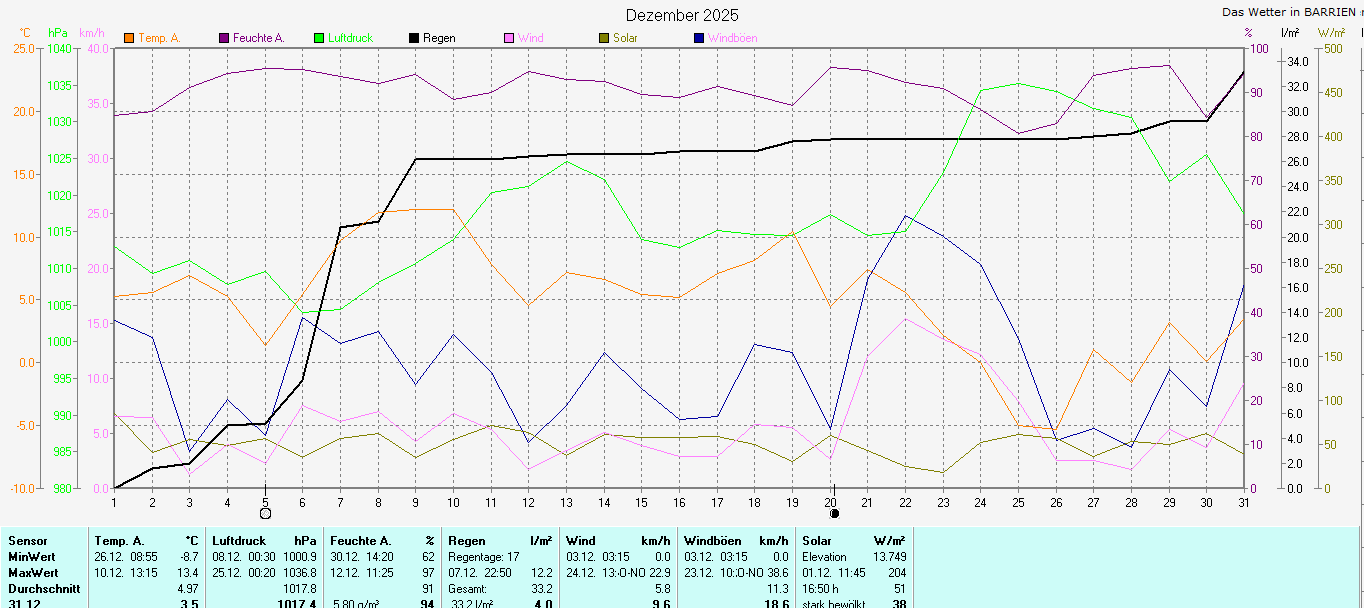1364x608 pixels.
Task: Click the purple Feuchte A. legend square
Action: [x=225, y=38]
